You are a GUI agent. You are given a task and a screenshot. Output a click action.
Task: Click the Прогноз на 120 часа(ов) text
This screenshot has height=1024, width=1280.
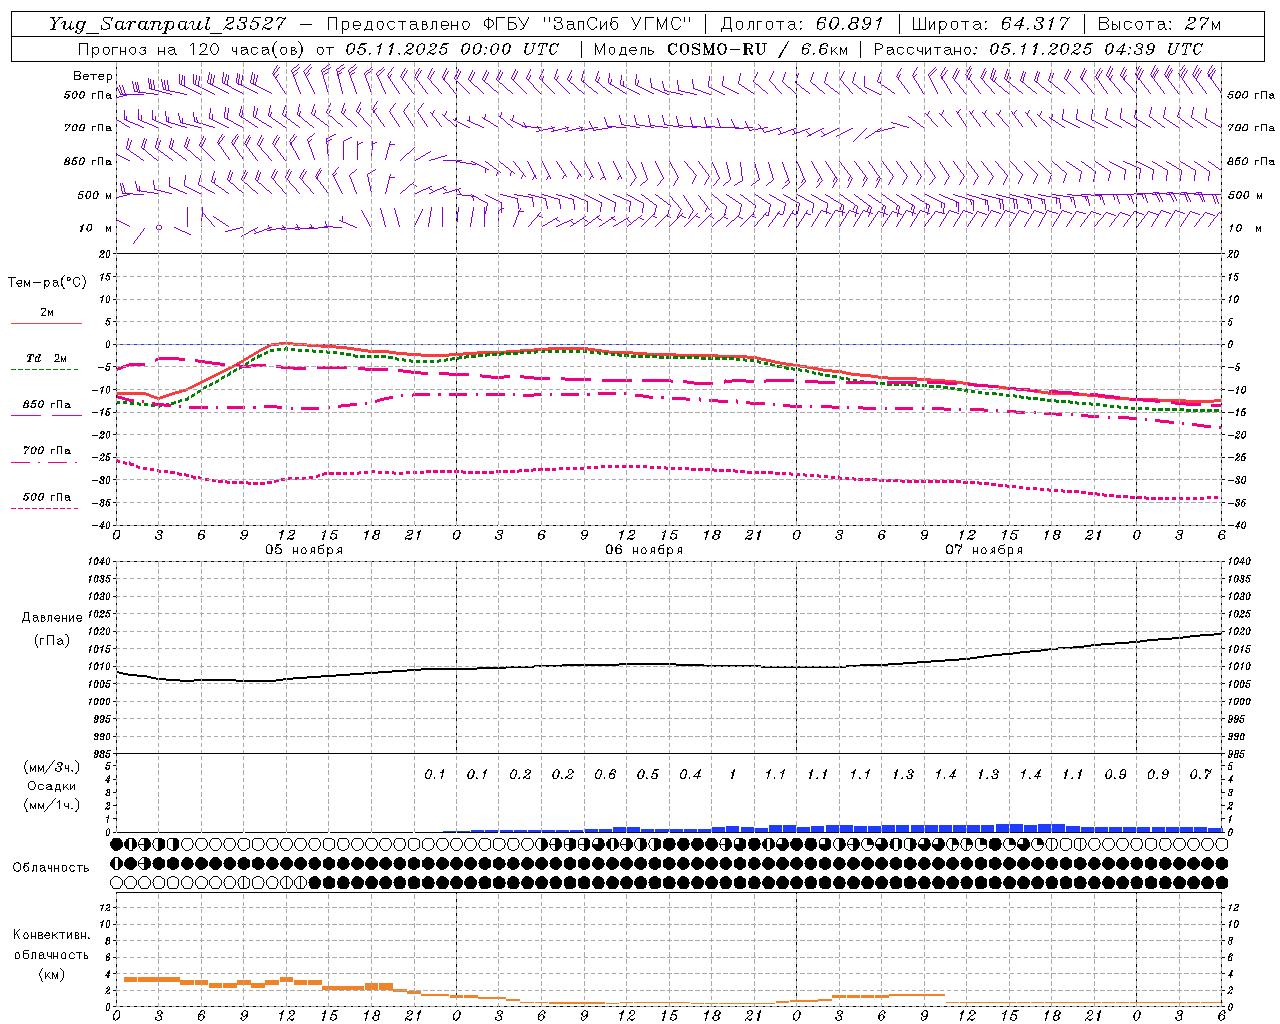tap(192, 49)
